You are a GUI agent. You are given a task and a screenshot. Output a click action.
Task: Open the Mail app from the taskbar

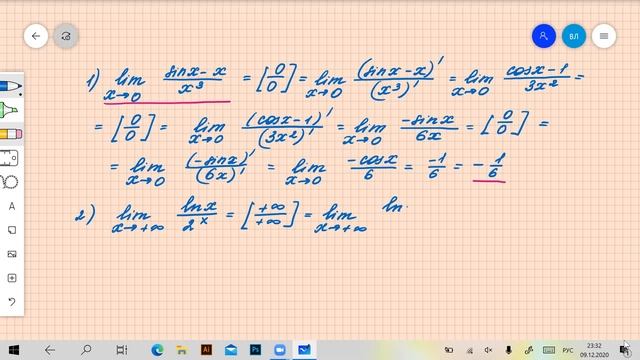(231, 350)
